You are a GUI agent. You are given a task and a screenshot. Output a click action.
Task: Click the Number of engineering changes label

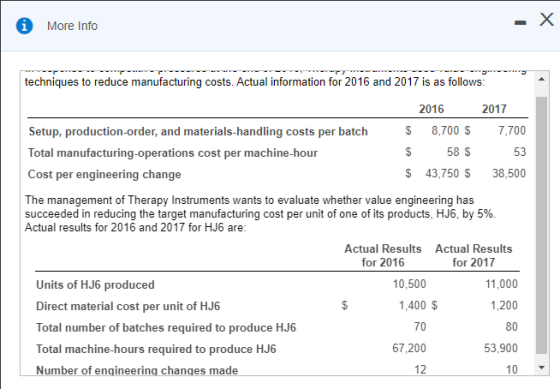click(x=137, y=370)
